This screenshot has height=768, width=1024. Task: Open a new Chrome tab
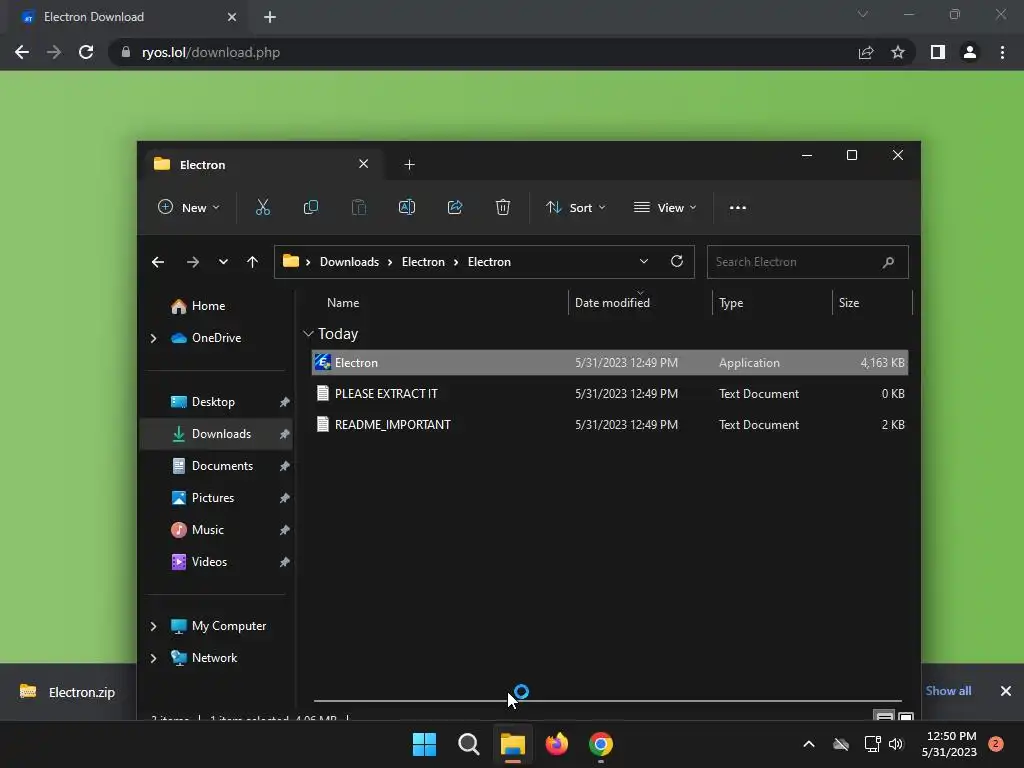pos(270,17)
